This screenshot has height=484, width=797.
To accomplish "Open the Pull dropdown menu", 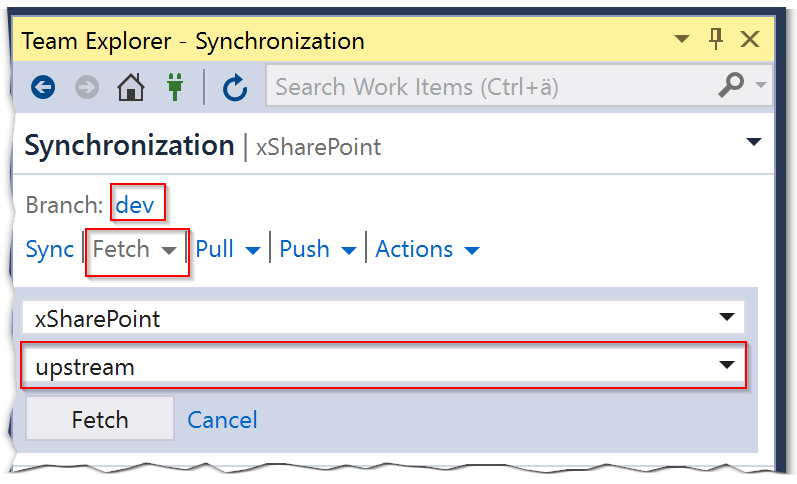I will coord(228,249).
